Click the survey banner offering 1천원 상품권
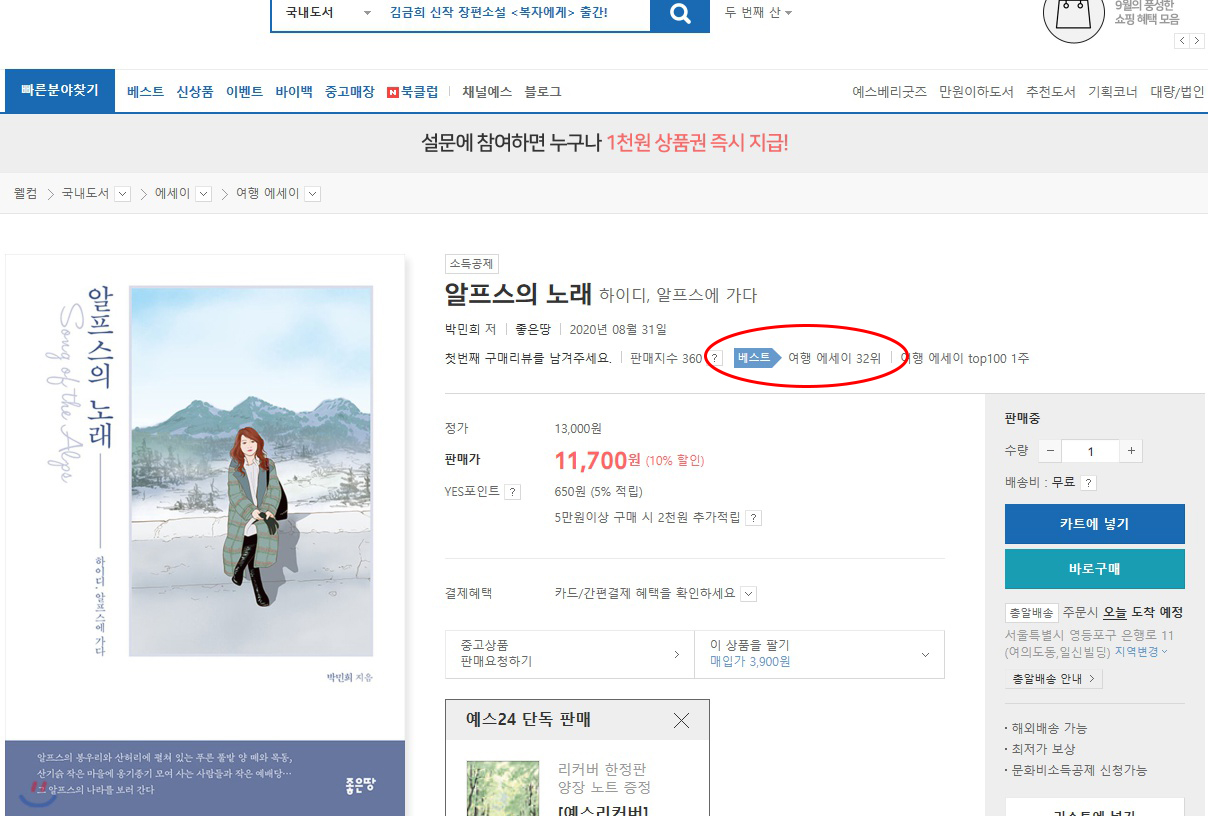Screen dimensions: 1208x816 point(604,143)
